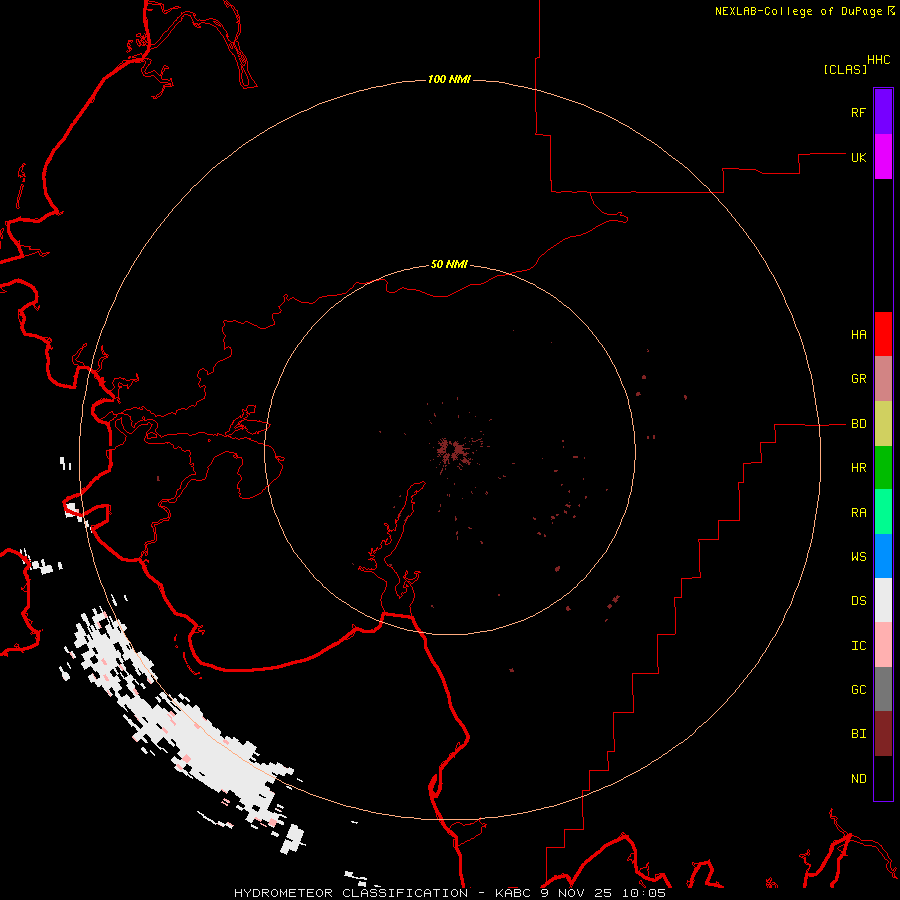Screen dimensions: 900x900
Task: Click the RA legend label
Action: pyautogui.click(x=858, y=513)
